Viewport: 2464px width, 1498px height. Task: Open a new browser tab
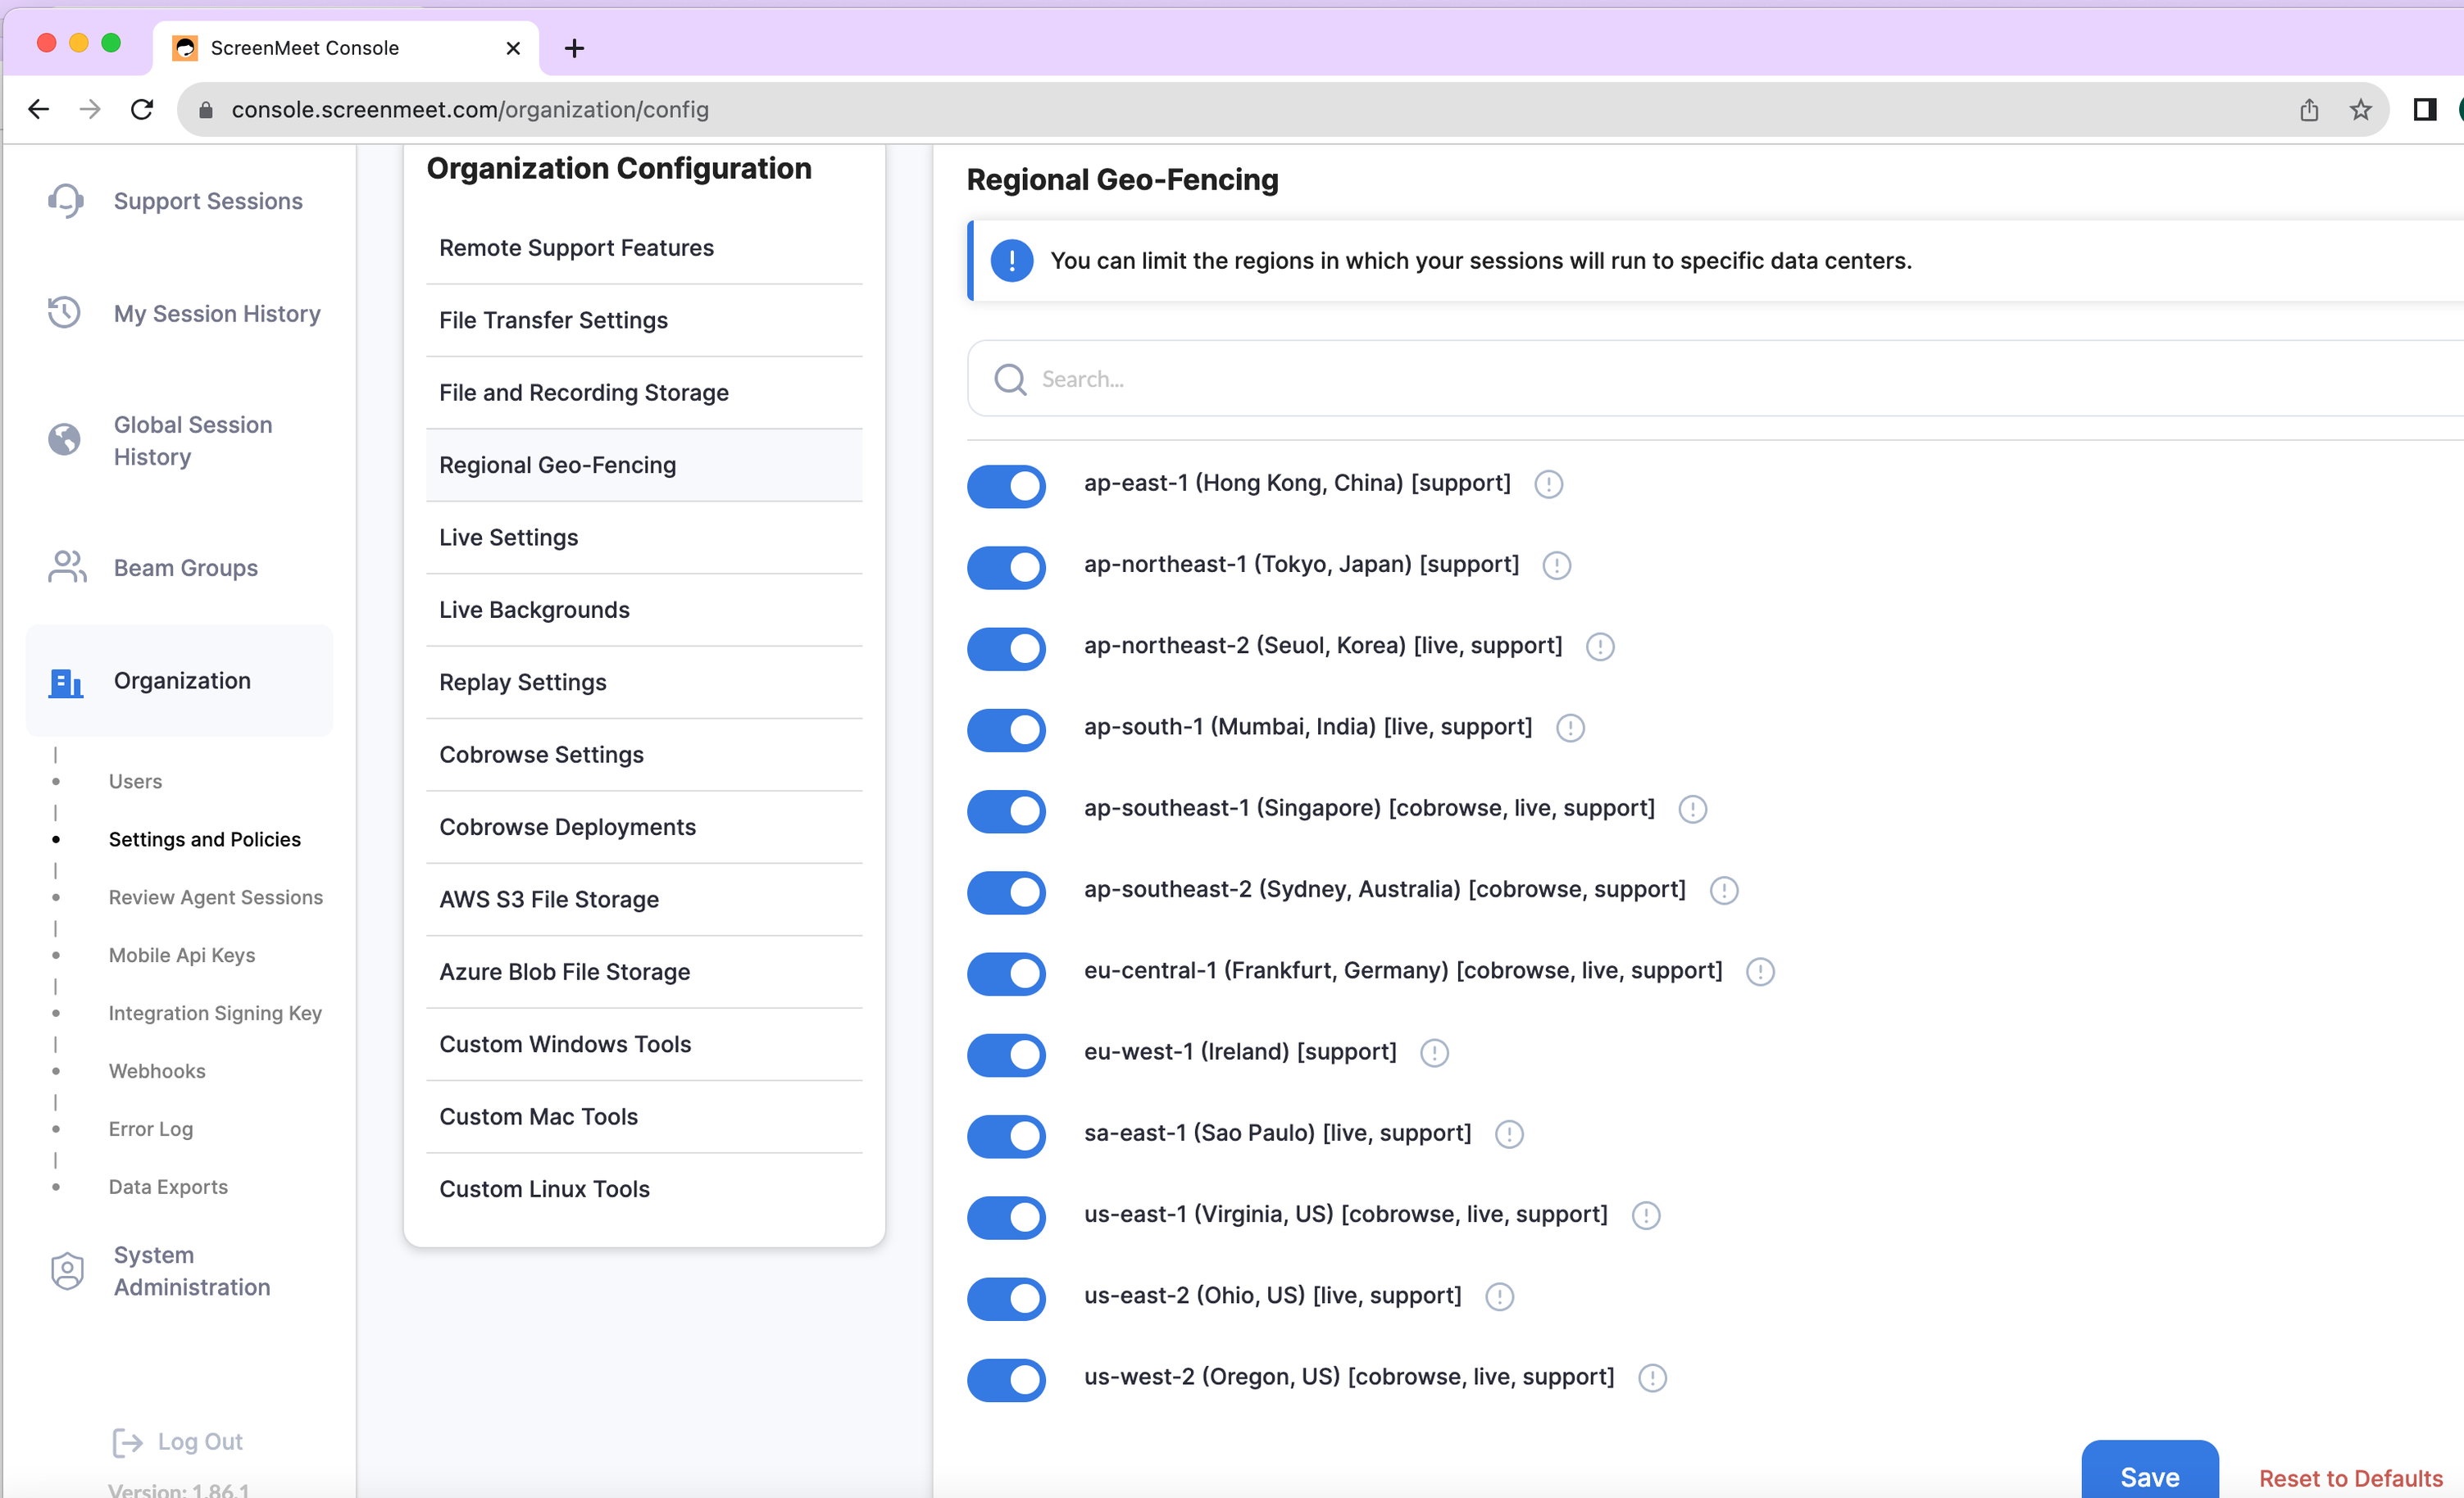tap(574, 48)
